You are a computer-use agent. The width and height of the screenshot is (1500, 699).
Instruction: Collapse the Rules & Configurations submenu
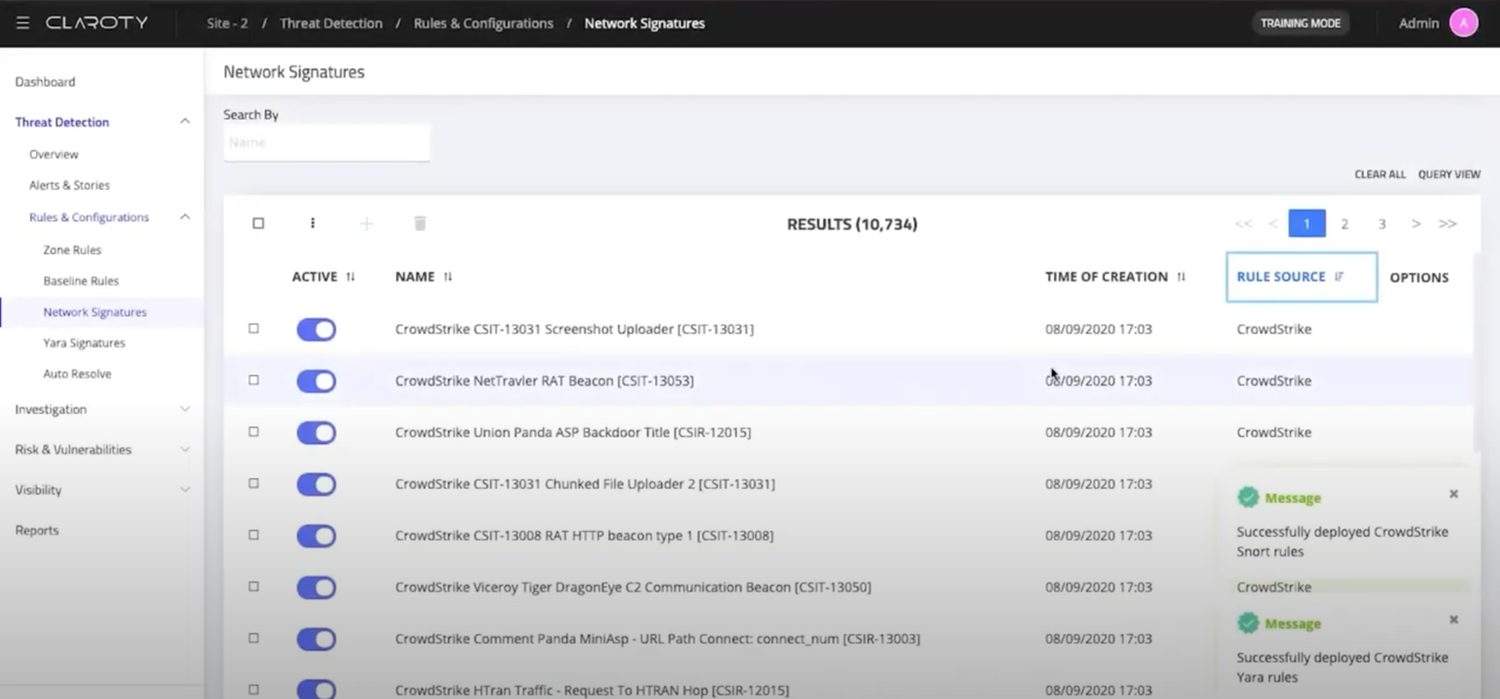[185, 216]
